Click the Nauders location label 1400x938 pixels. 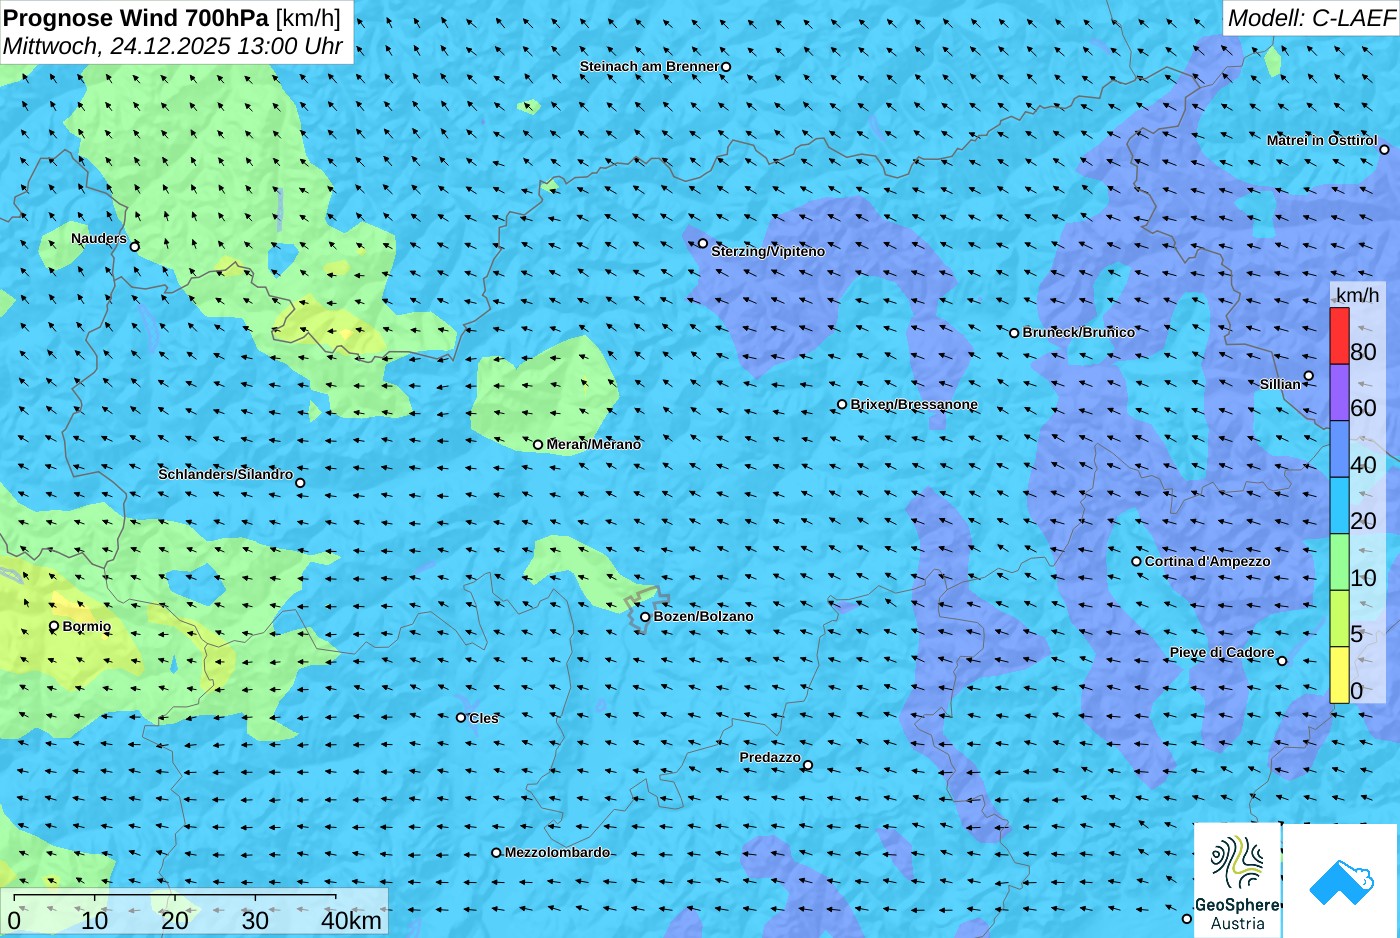[x=99, y=238]
